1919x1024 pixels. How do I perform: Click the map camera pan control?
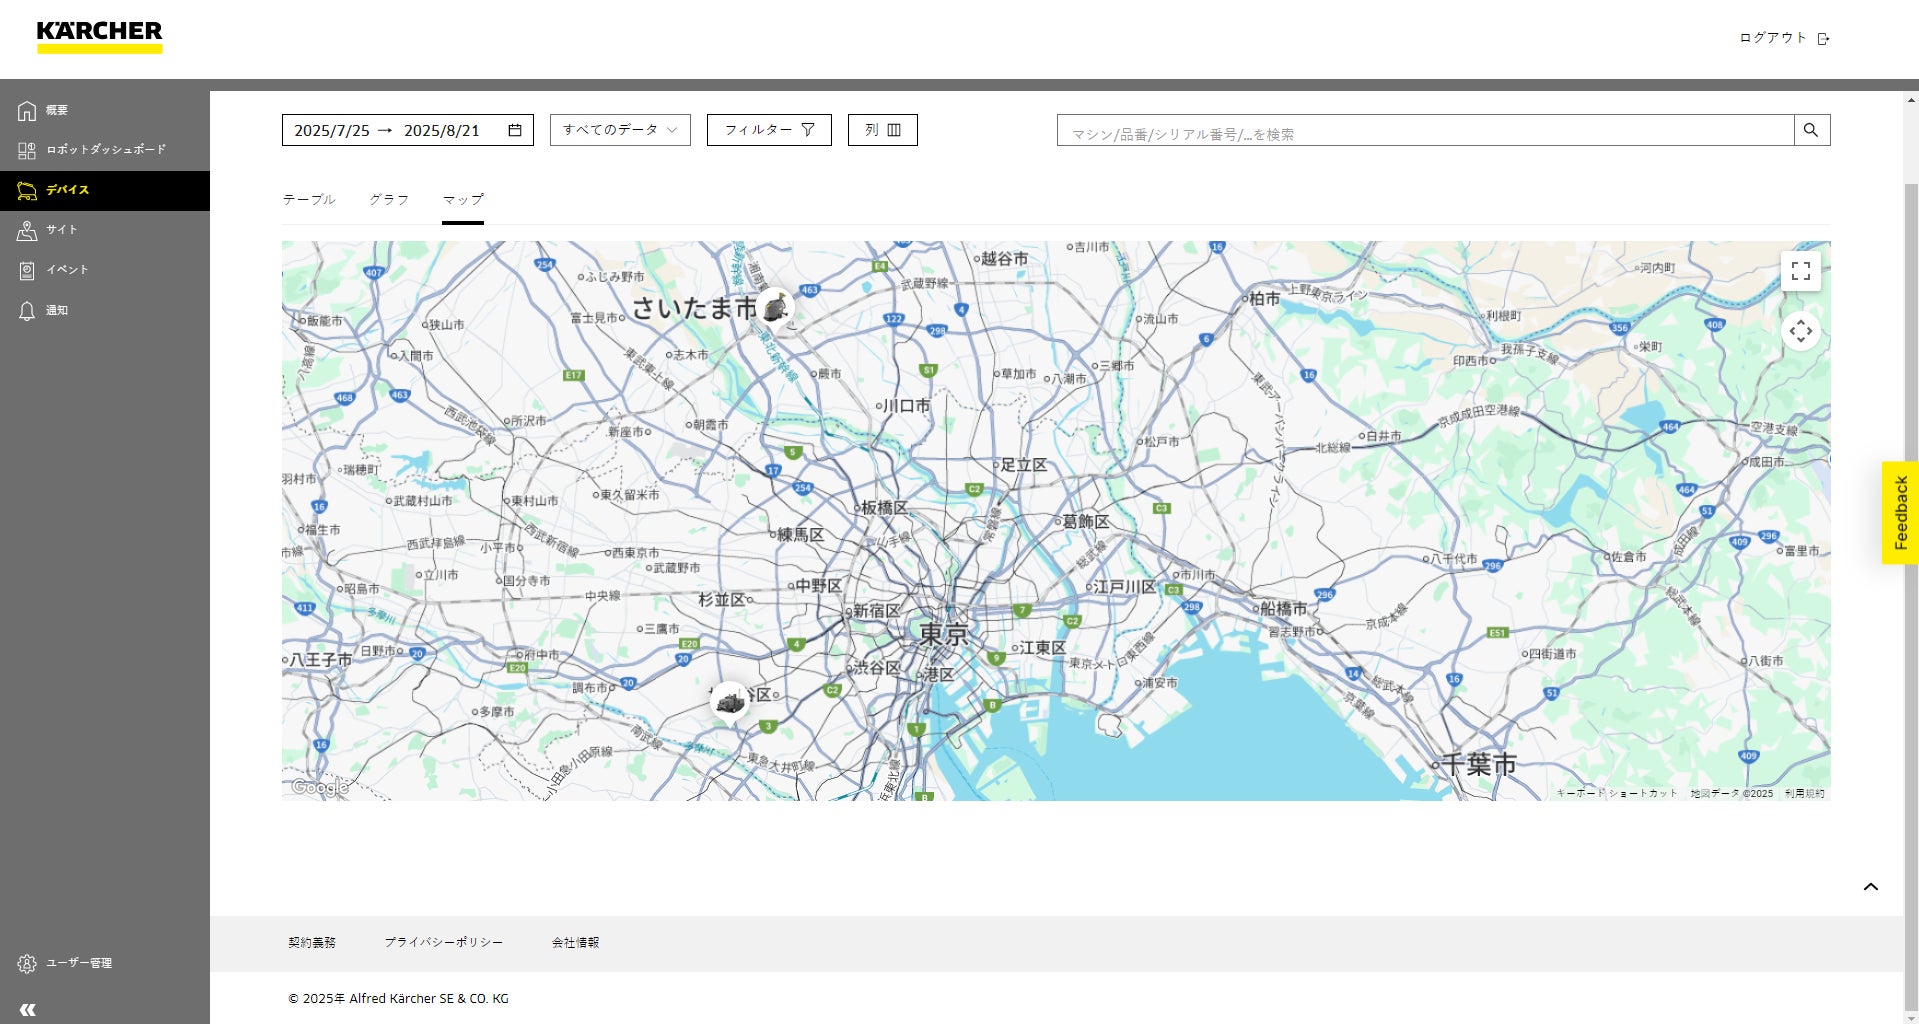tap(1800, 331)
